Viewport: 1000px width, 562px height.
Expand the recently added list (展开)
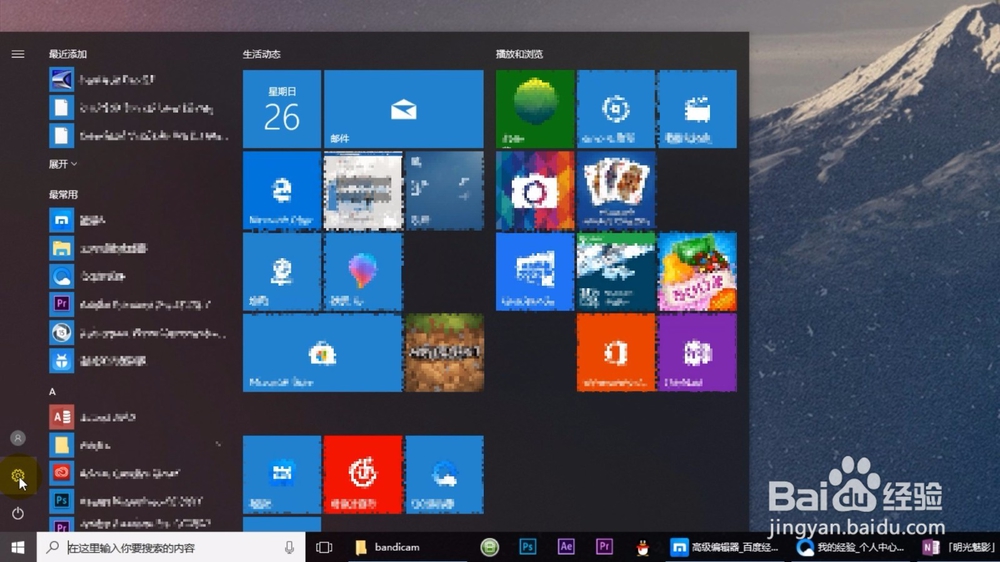click(63, 164)
